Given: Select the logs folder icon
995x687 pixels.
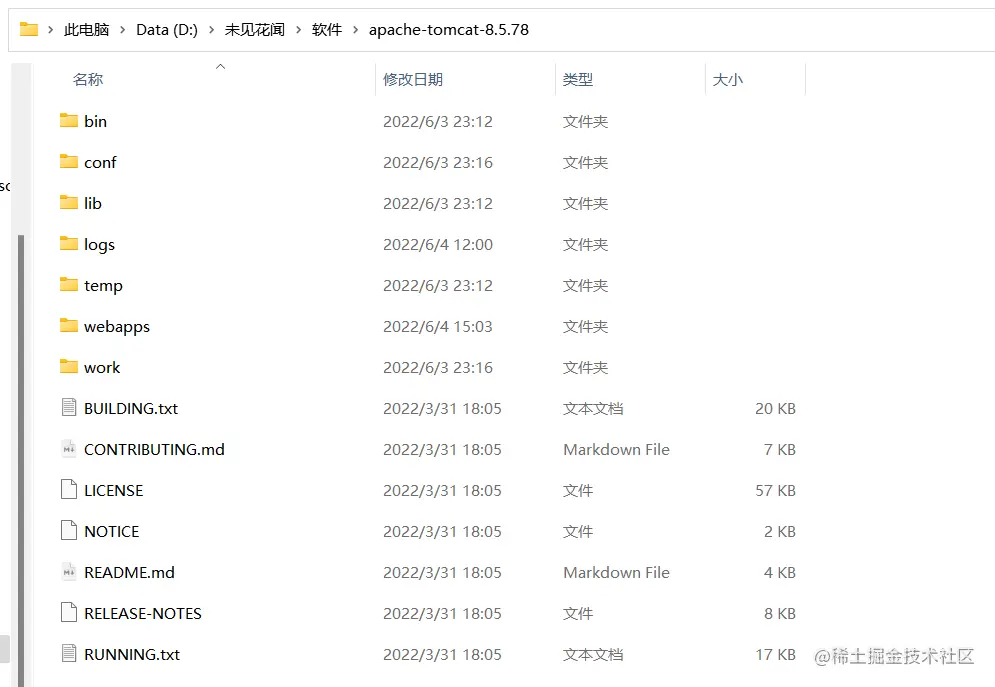Looking at the screenshot, I should [x=69, y=244].
